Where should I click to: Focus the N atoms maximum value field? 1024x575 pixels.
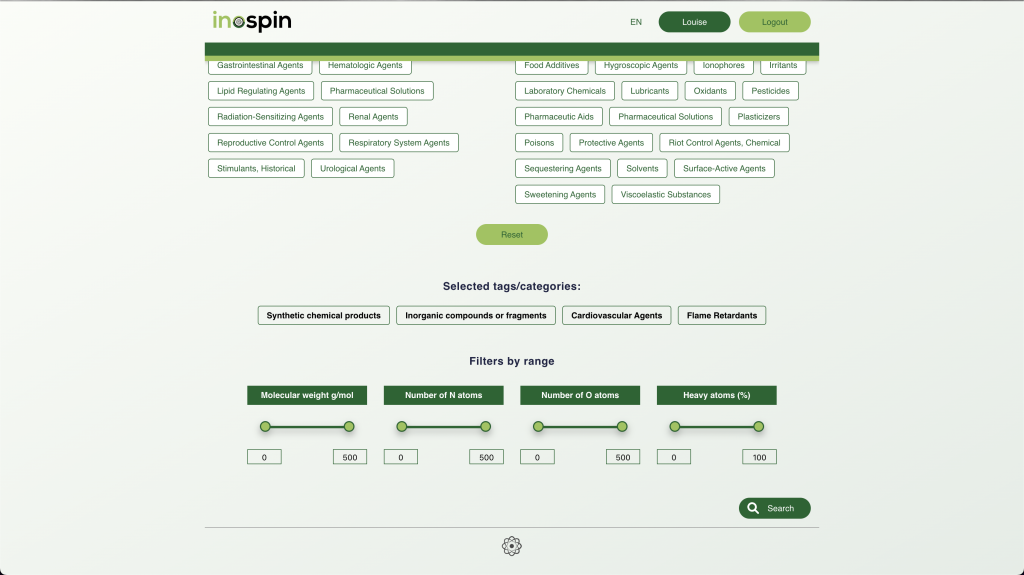[487, 457]
